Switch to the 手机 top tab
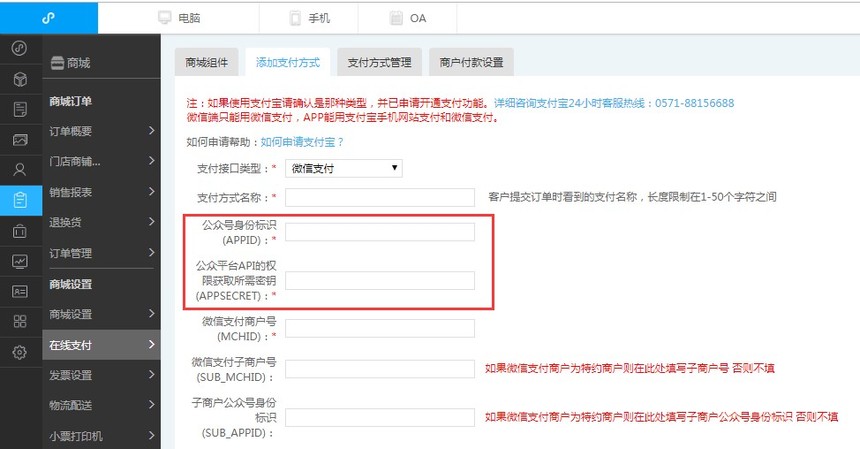 pyautogui.click(x=309, y=18)
